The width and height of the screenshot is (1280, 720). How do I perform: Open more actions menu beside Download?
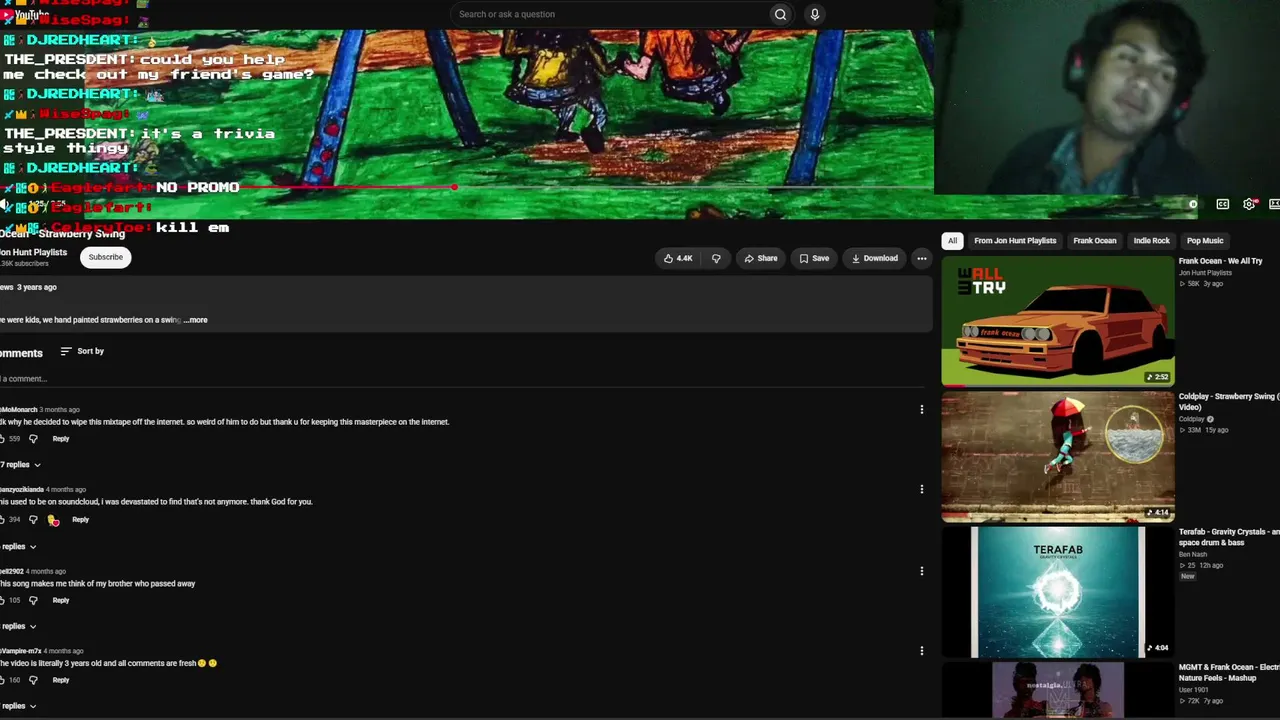click(922, 258)
